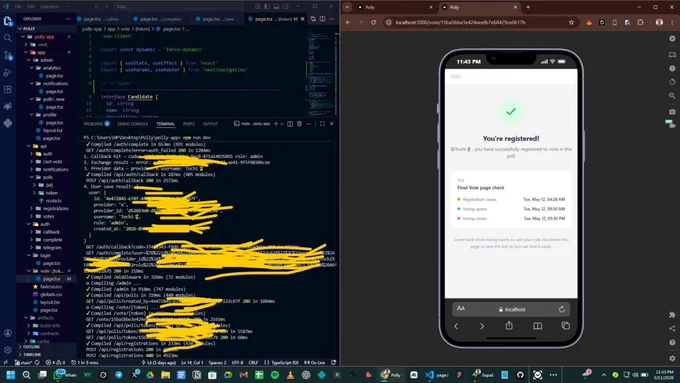Click the editor minimap

click(321, 74)
